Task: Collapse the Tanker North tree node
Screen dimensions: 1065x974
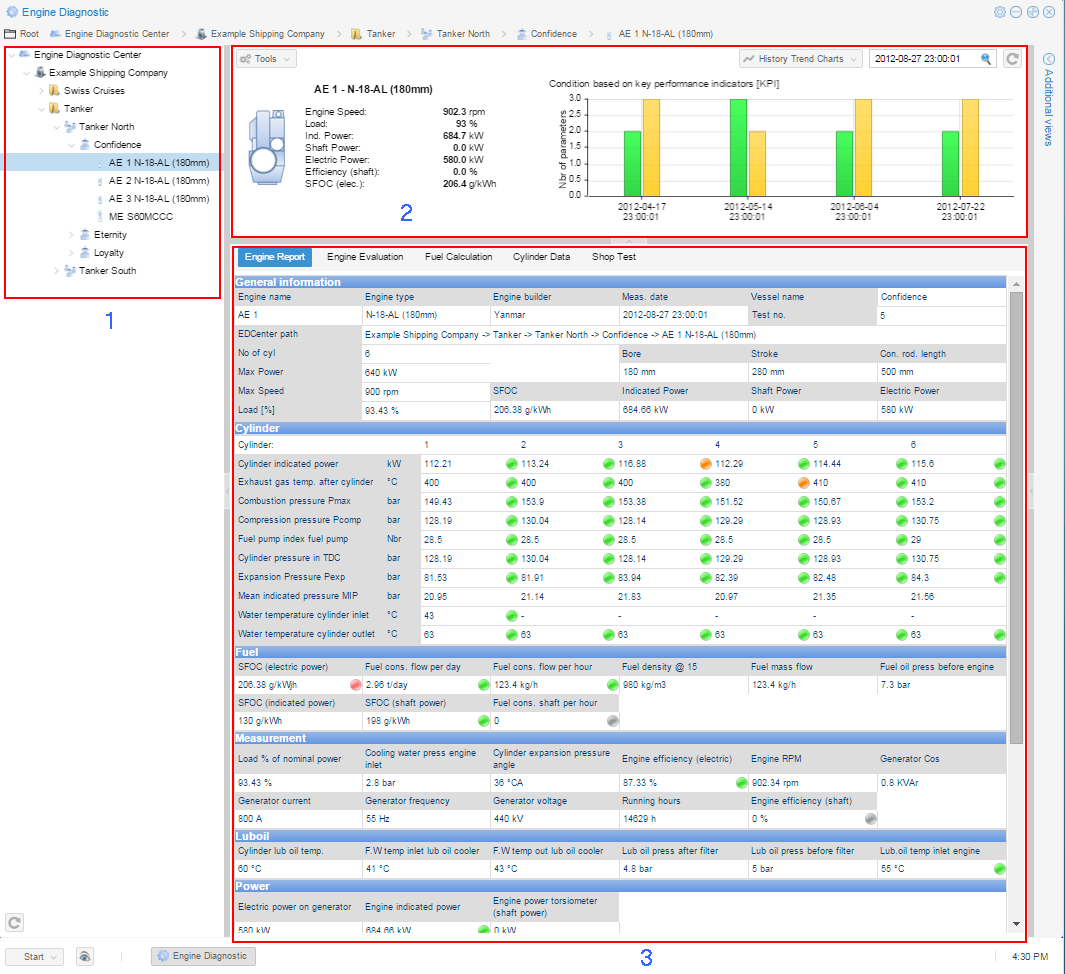Action: point(57,127)
